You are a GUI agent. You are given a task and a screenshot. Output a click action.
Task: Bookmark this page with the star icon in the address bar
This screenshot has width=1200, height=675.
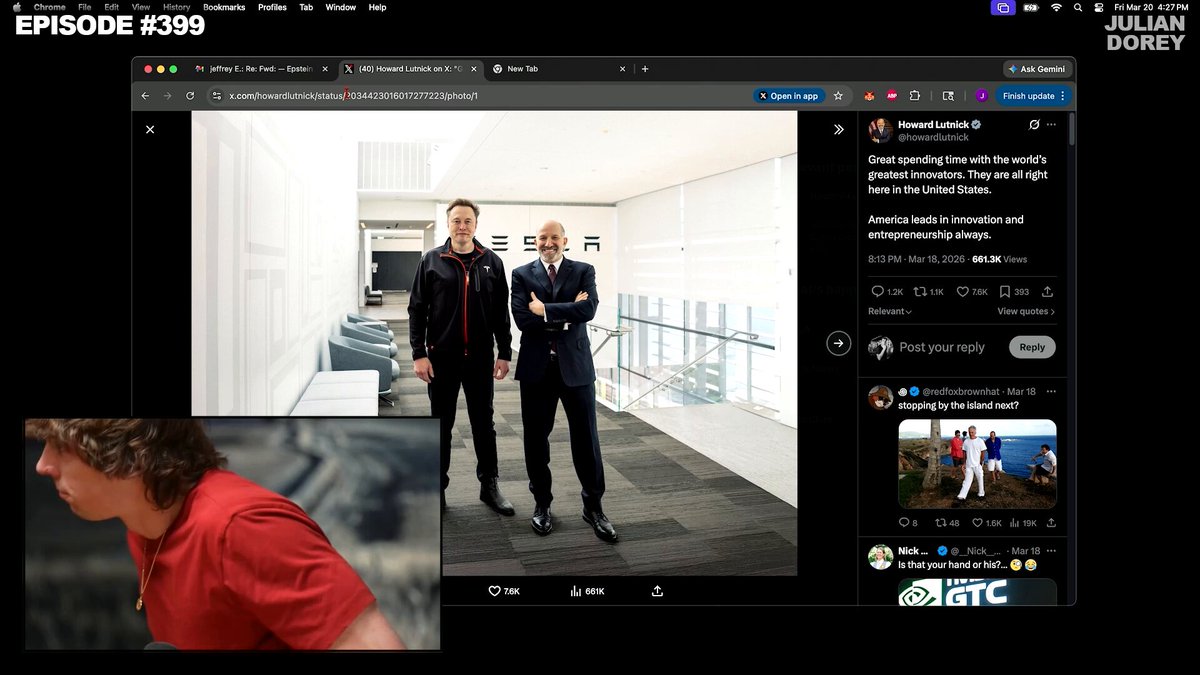click(838, 96)
